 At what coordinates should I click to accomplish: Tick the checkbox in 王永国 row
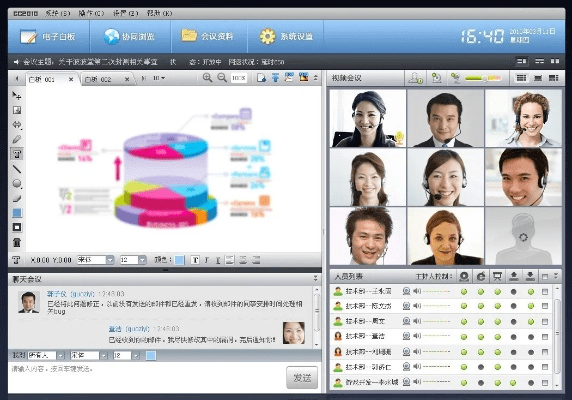545,292
